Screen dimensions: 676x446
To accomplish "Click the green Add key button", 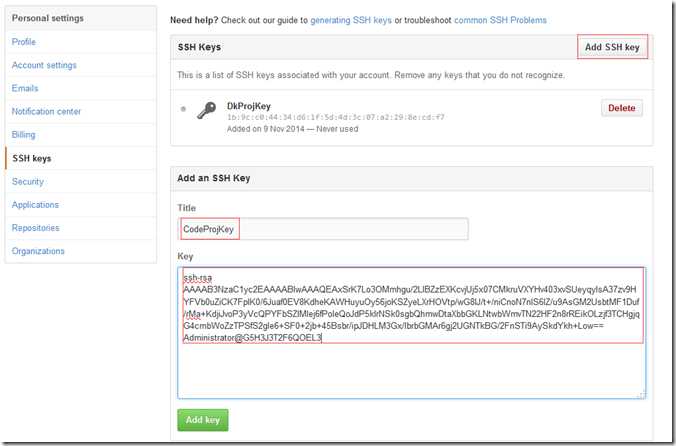I will [x=203, y=420].
